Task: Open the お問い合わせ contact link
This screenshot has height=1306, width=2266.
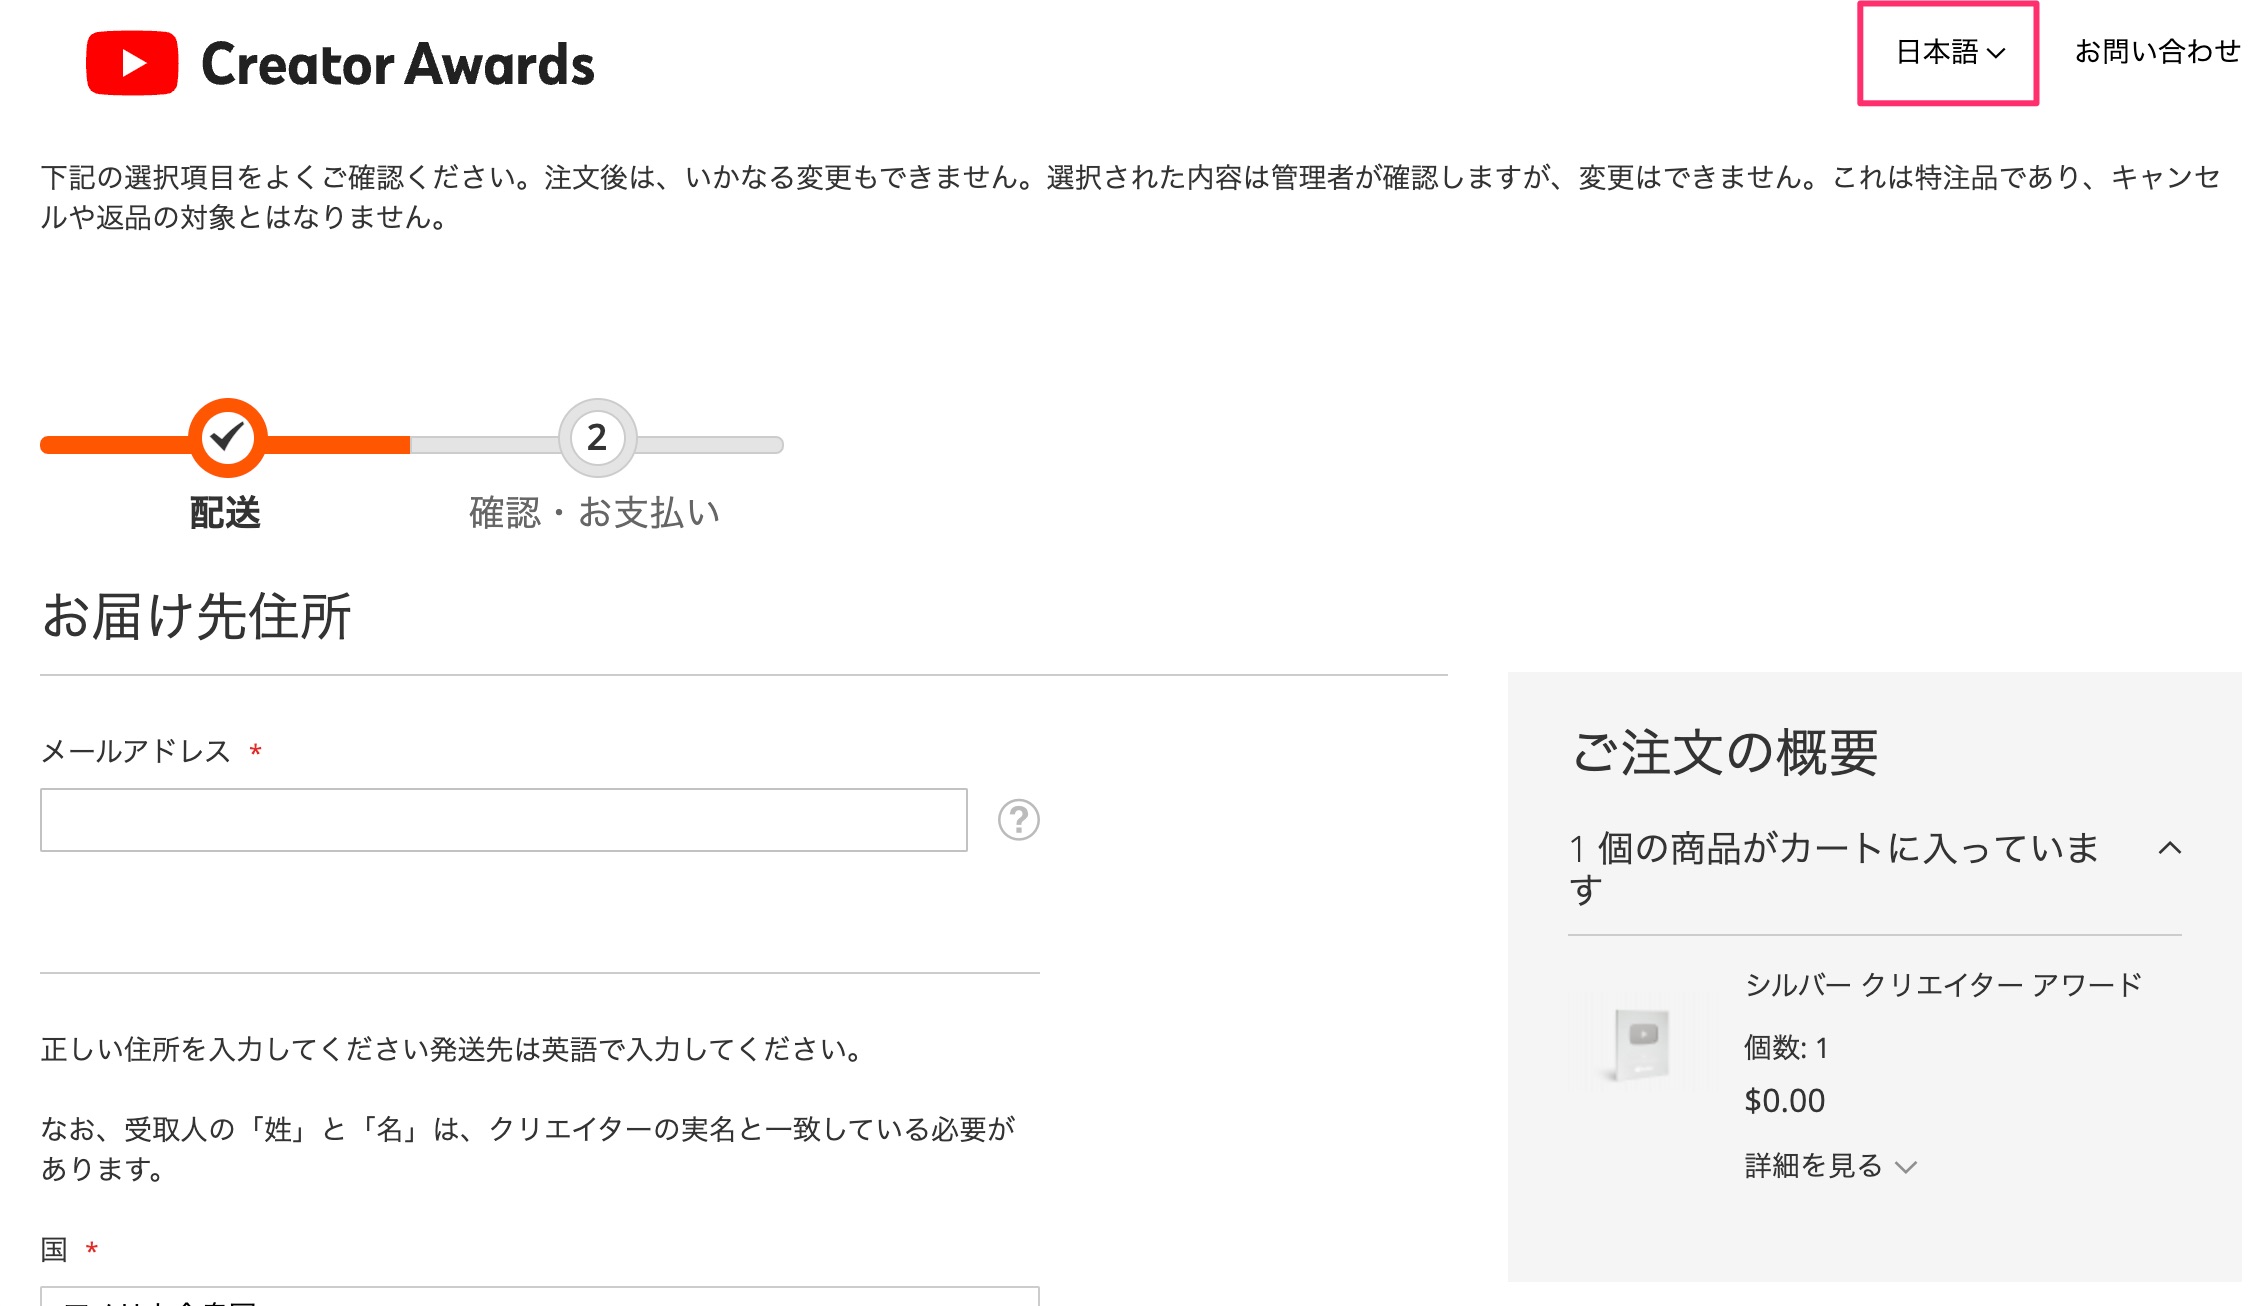Action: 2157,52
